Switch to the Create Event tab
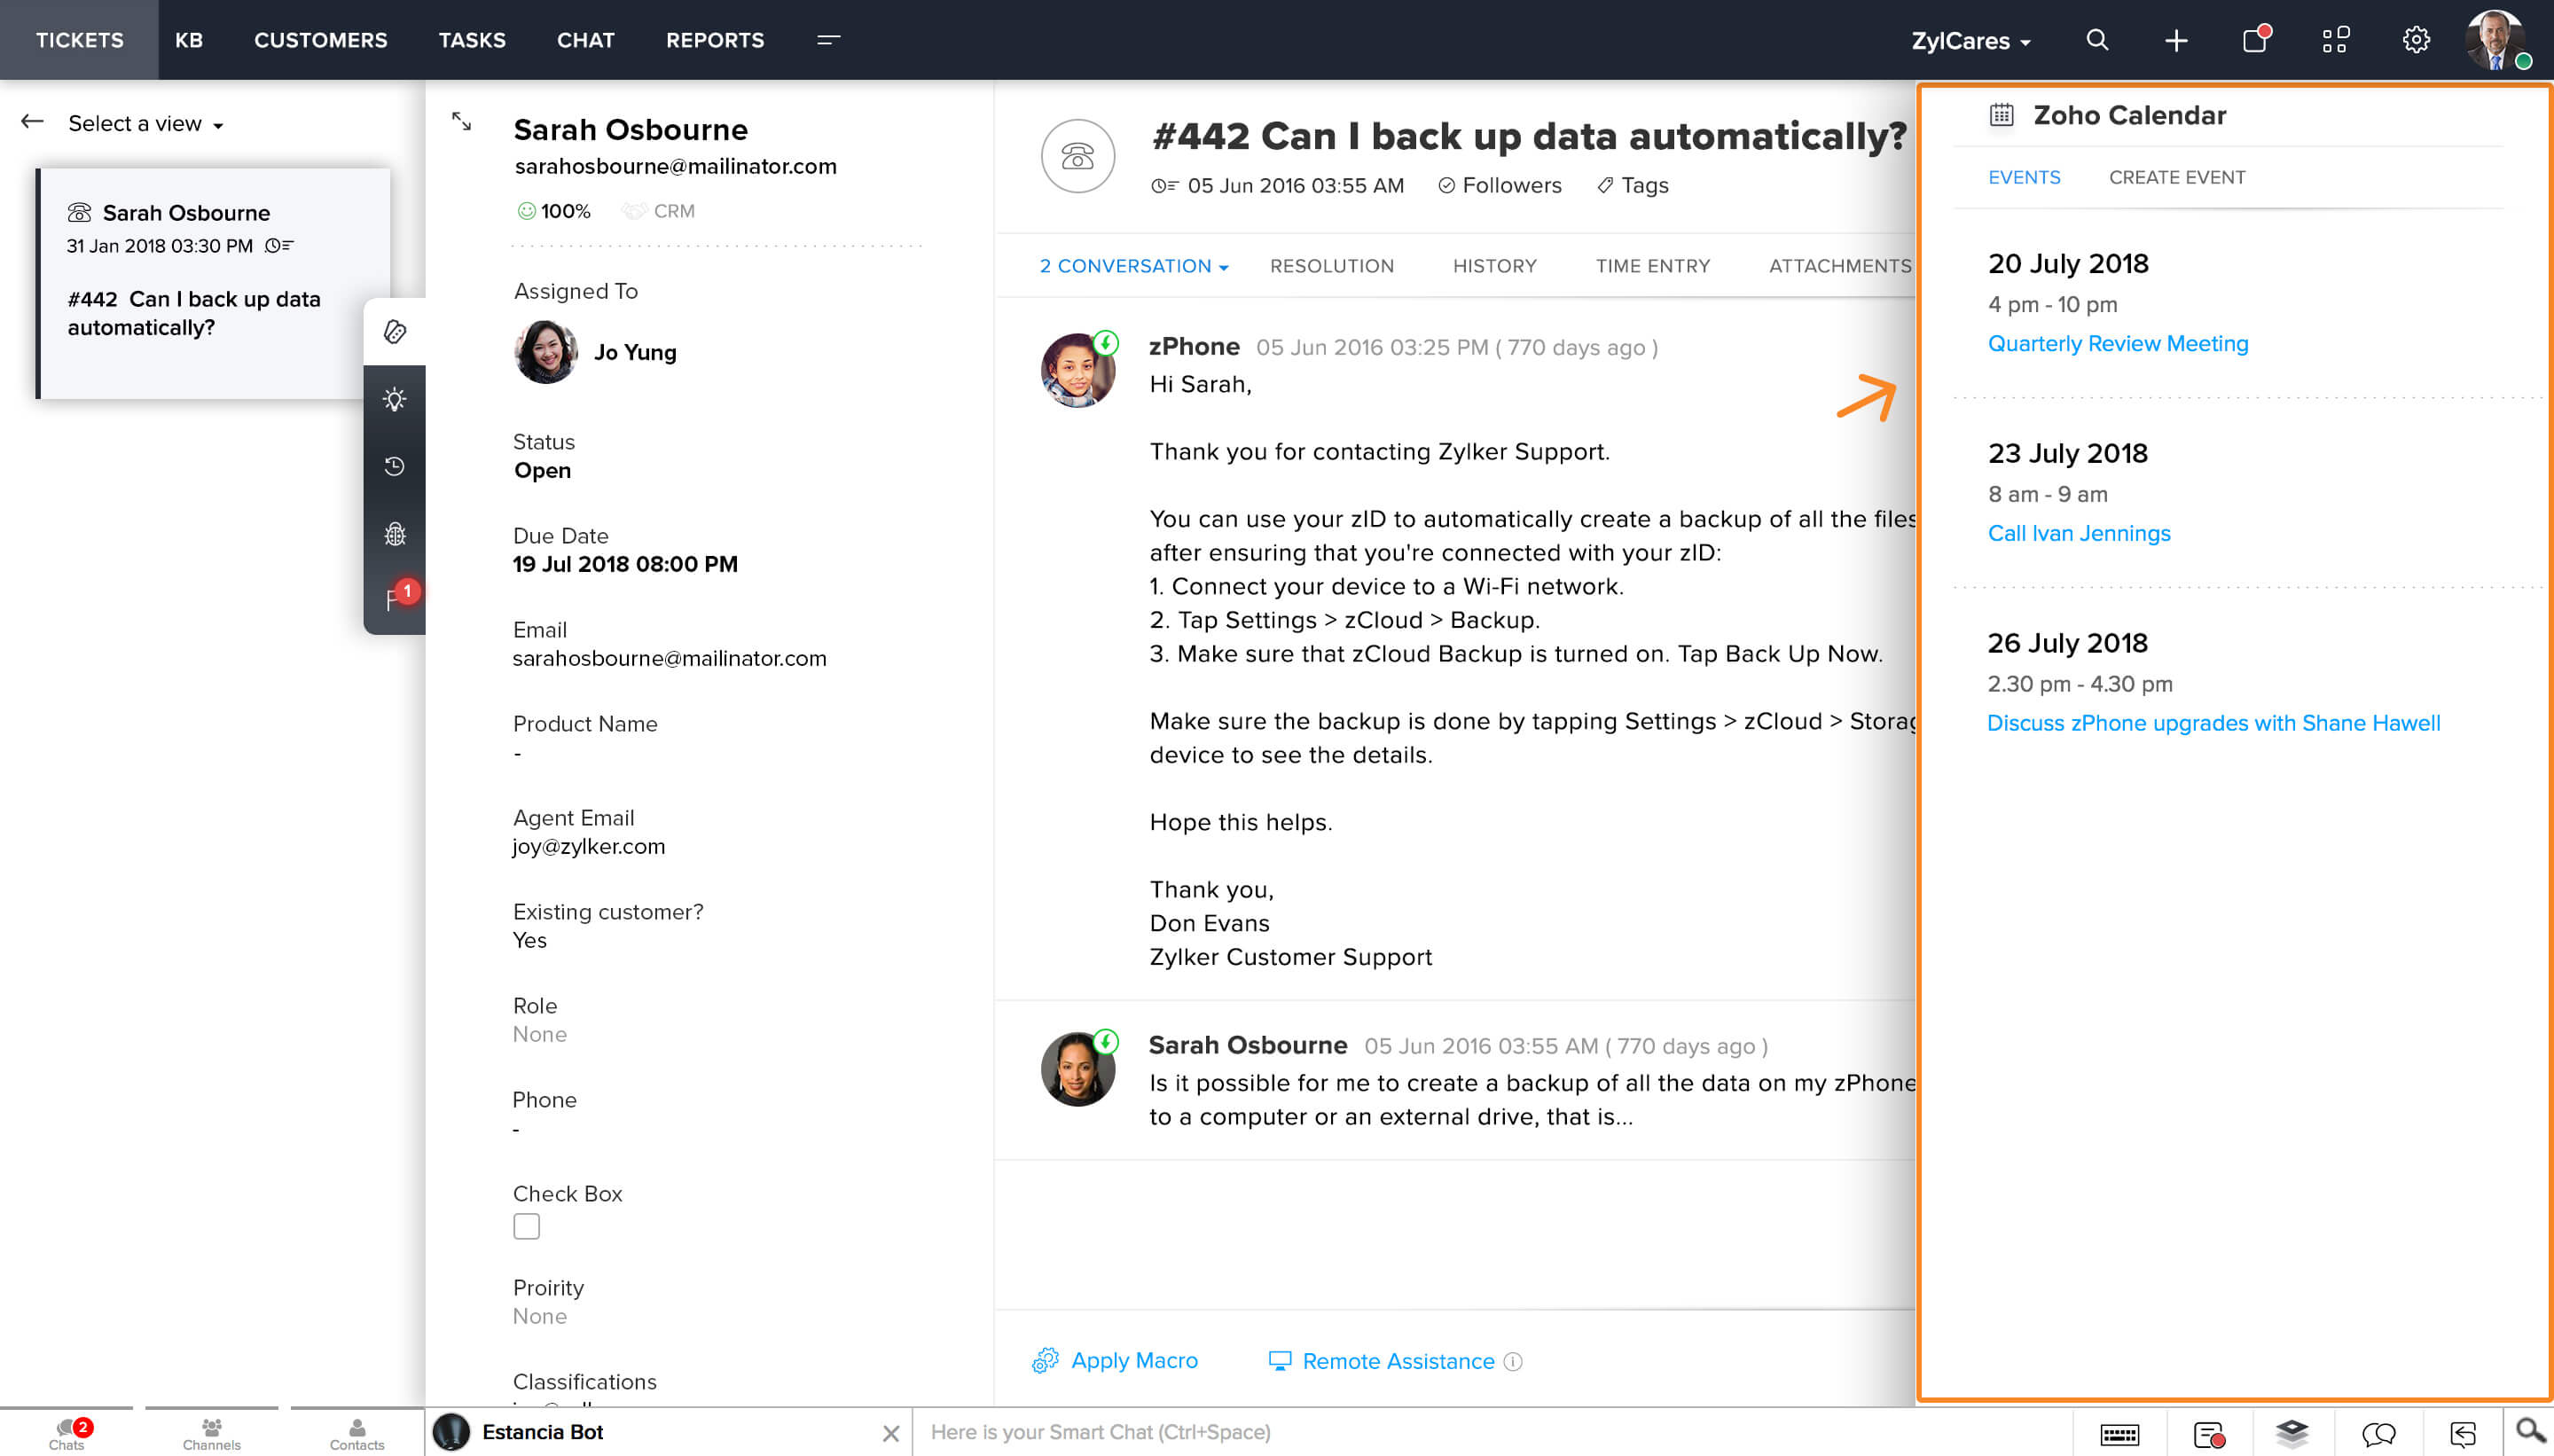The image size is (2554, 1456). [2176, 177]
